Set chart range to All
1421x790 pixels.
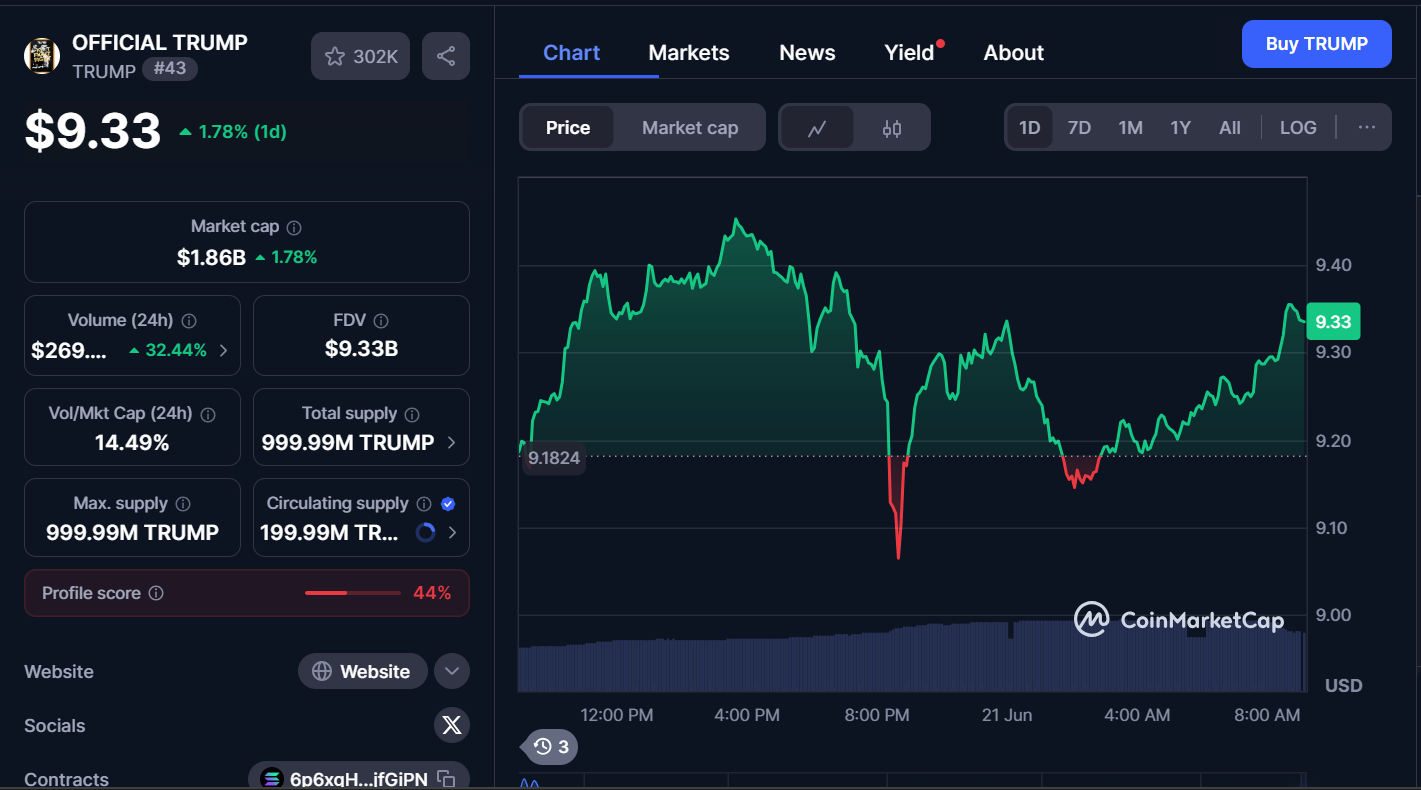[x=1230, y=128]
